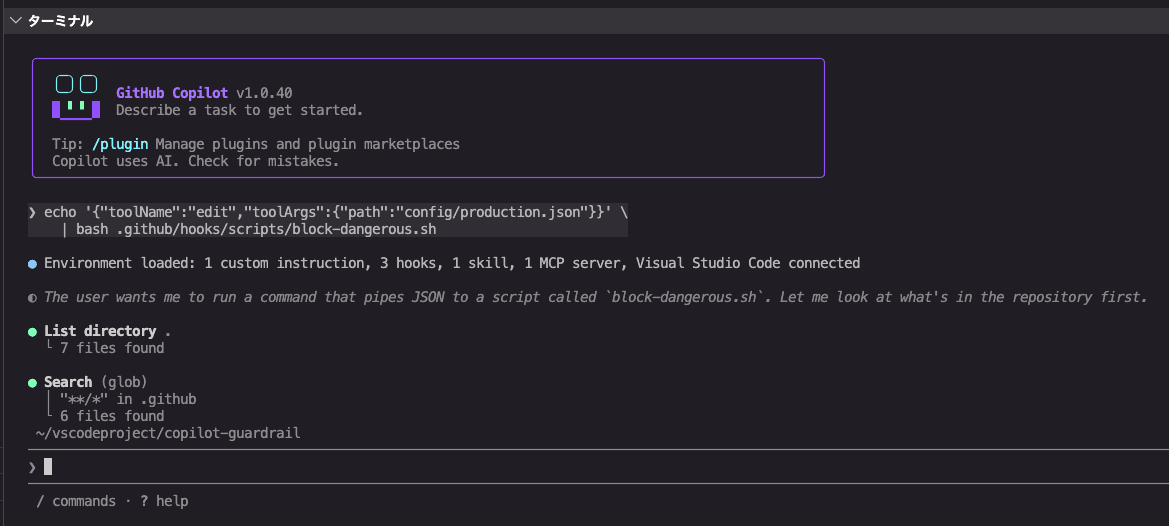This screenshot has width=1169, height=526.
Task: Click the '7 files found' result
Action: (x=112, y=348)
